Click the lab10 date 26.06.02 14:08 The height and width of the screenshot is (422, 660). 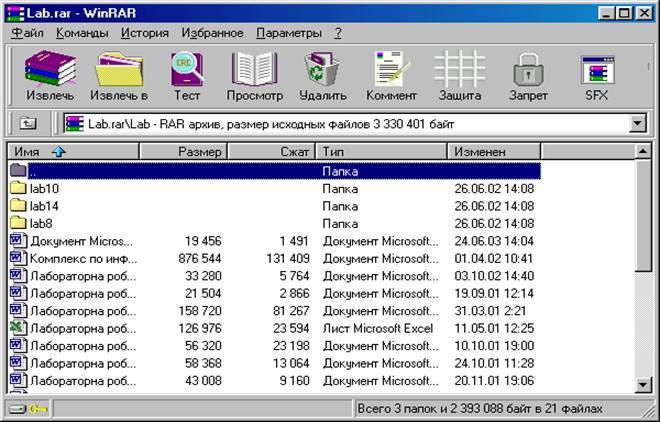494,188
